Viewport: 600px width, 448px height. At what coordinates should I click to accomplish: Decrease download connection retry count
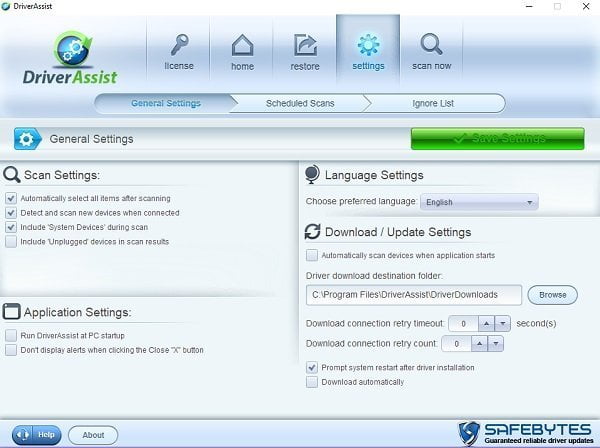496,344
